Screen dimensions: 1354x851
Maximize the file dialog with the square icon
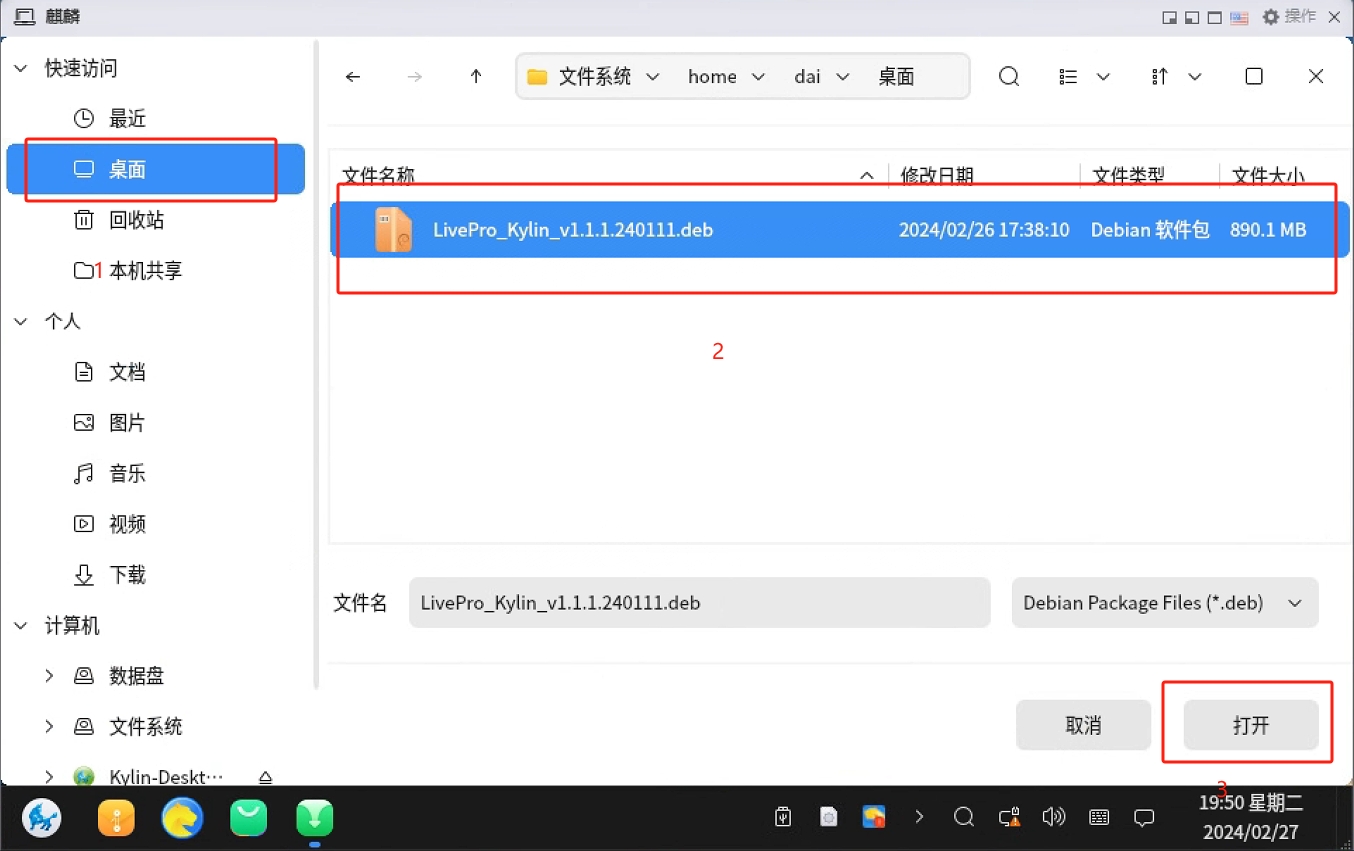coord(1254,77)
